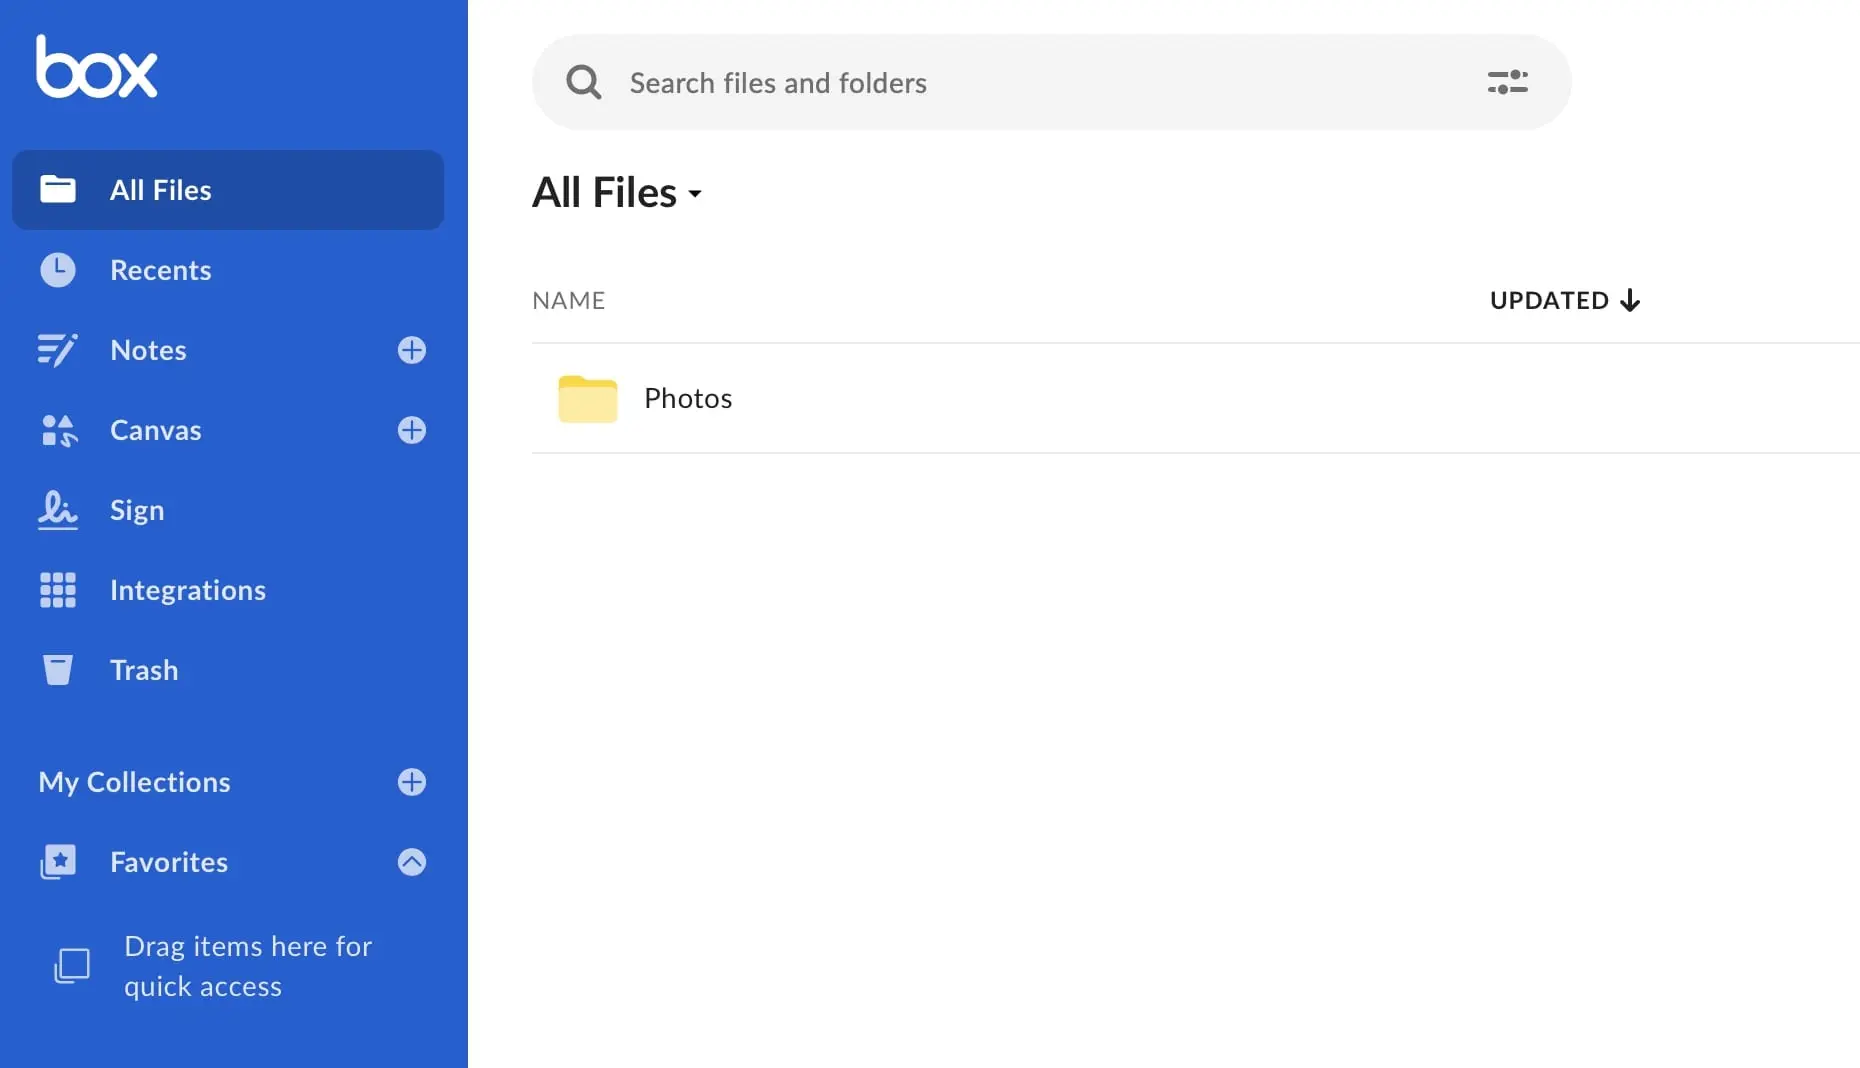Select the Notes pencil icon
The image size is (1860, 1068).
57,350
